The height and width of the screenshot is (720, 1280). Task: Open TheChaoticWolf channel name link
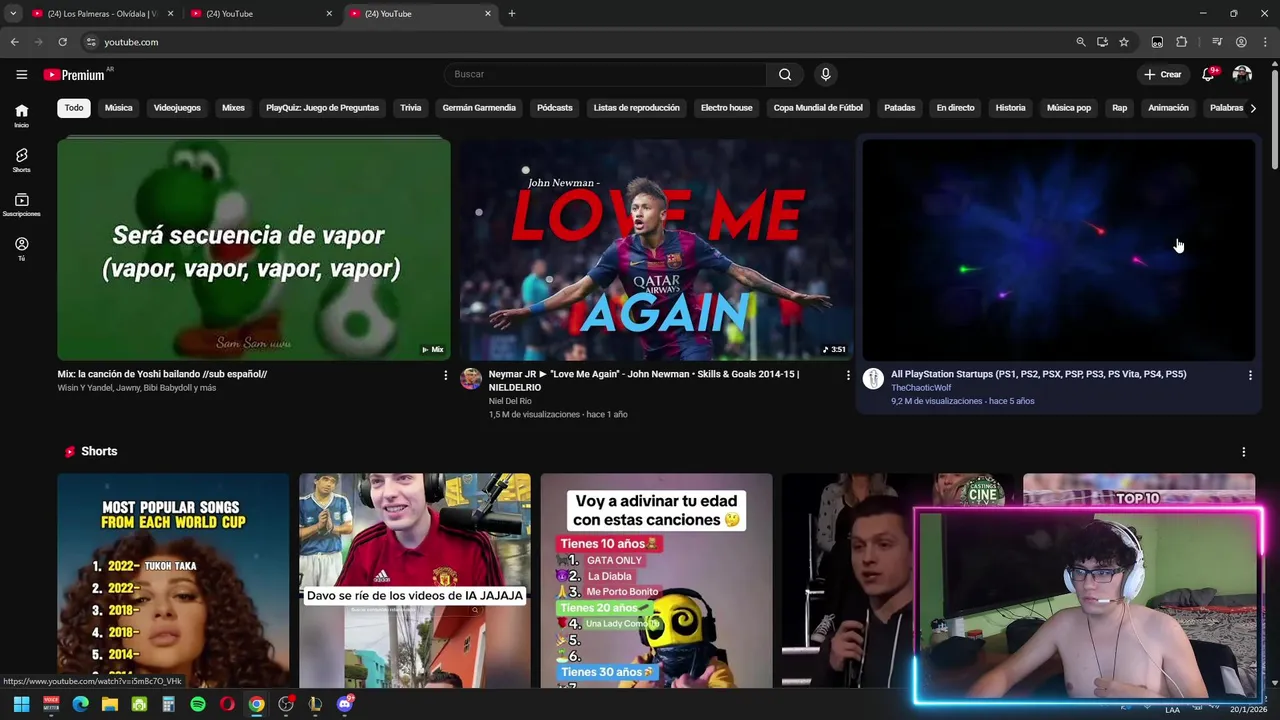coord(921,388)
